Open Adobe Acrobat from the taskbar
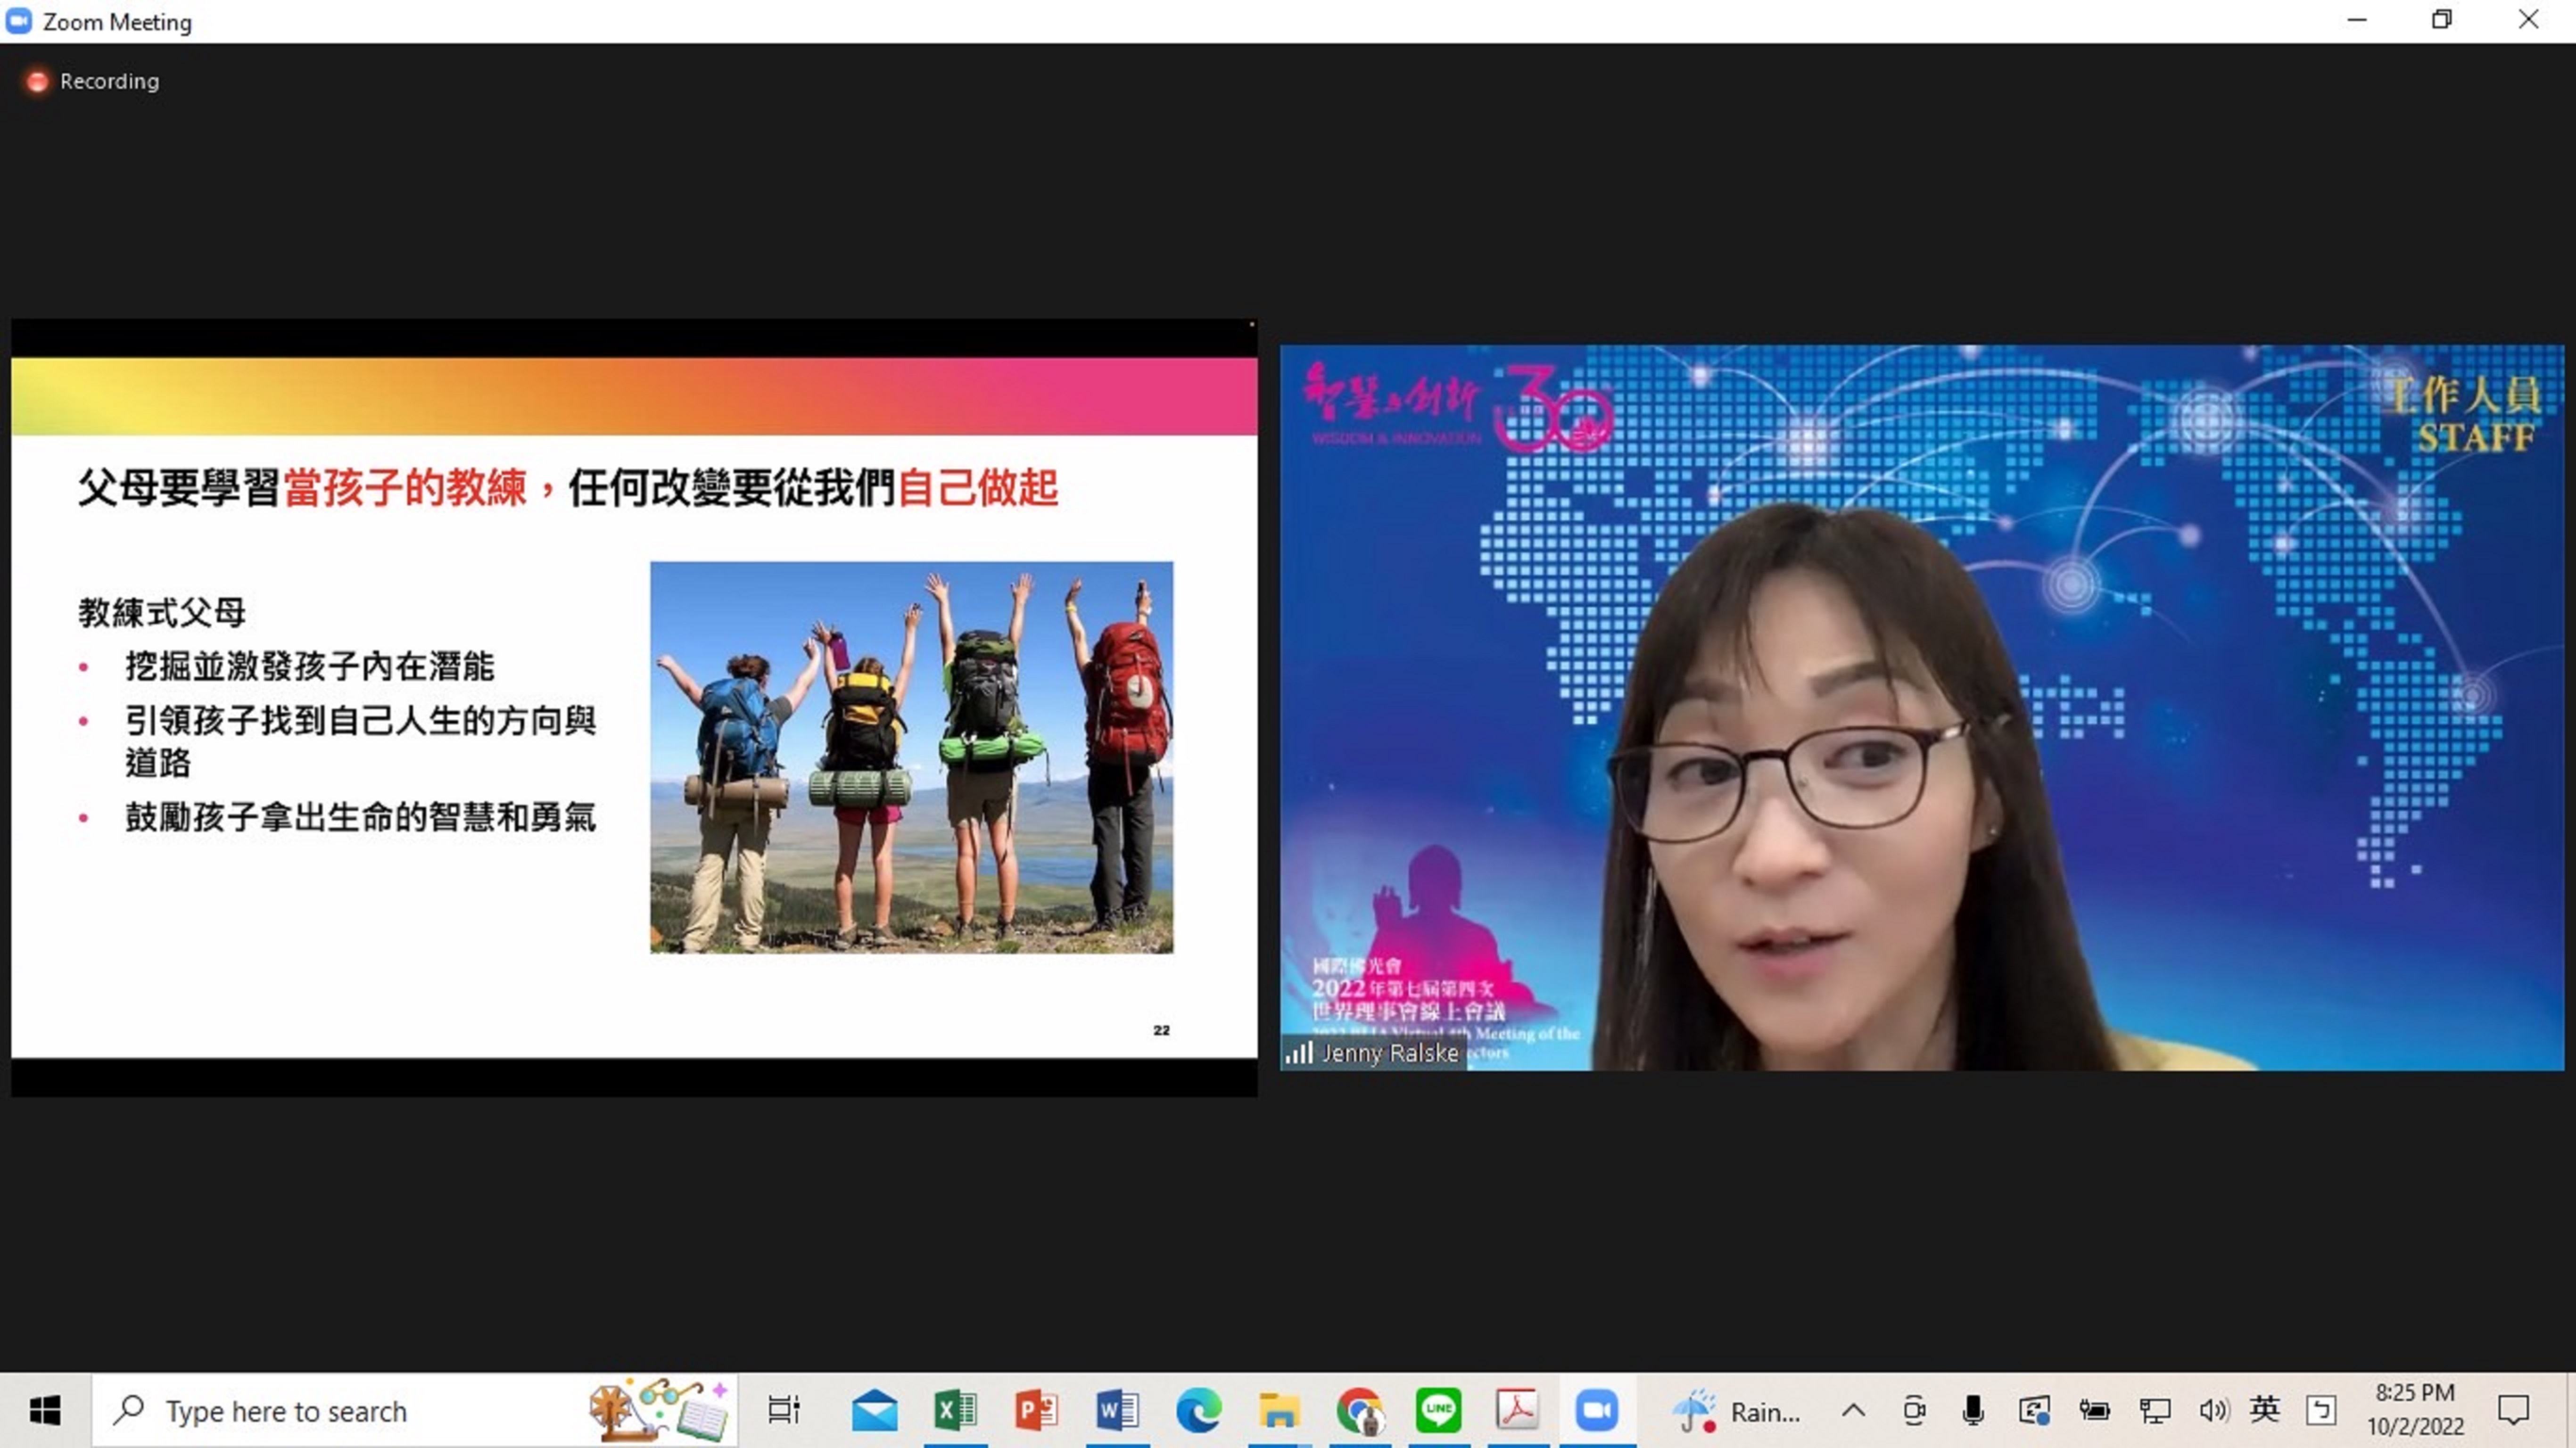 [x=1518, y=1411]
